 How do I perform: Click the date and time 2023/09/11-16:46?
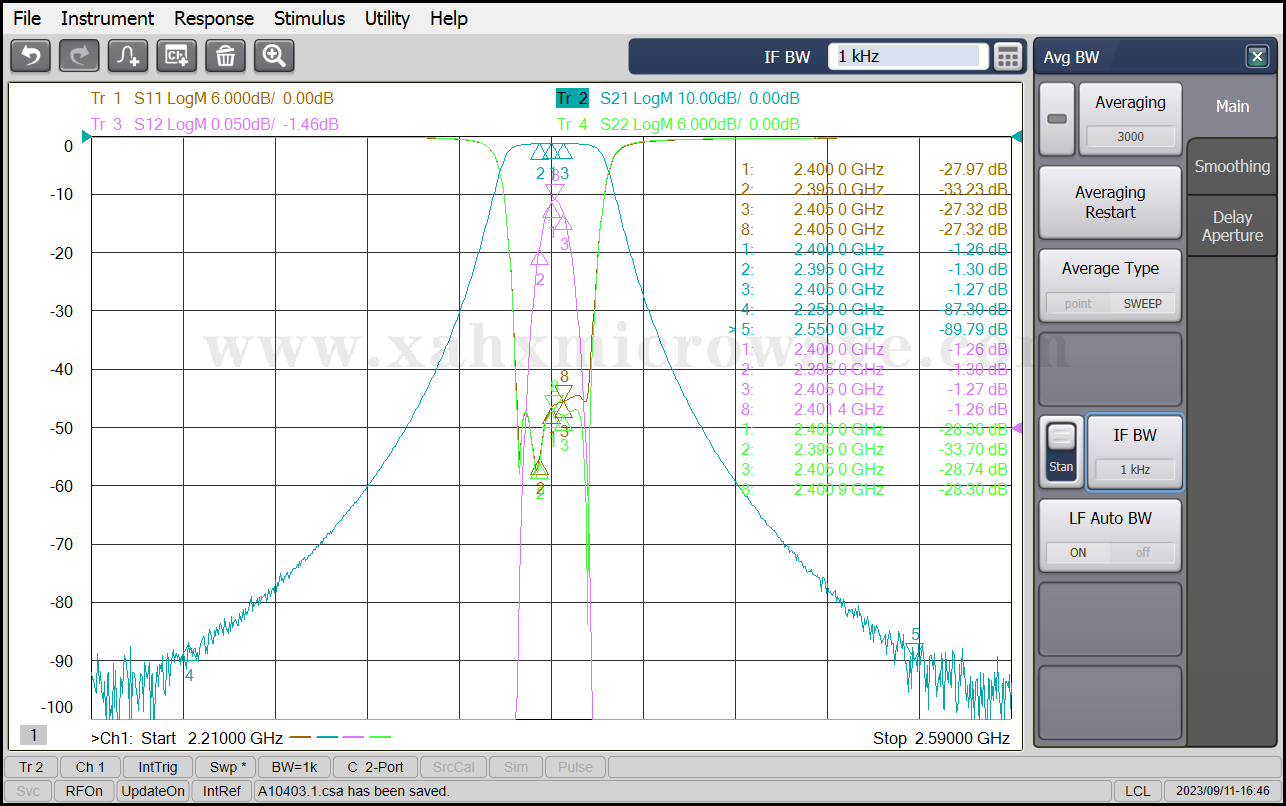tap(1222, 791)
